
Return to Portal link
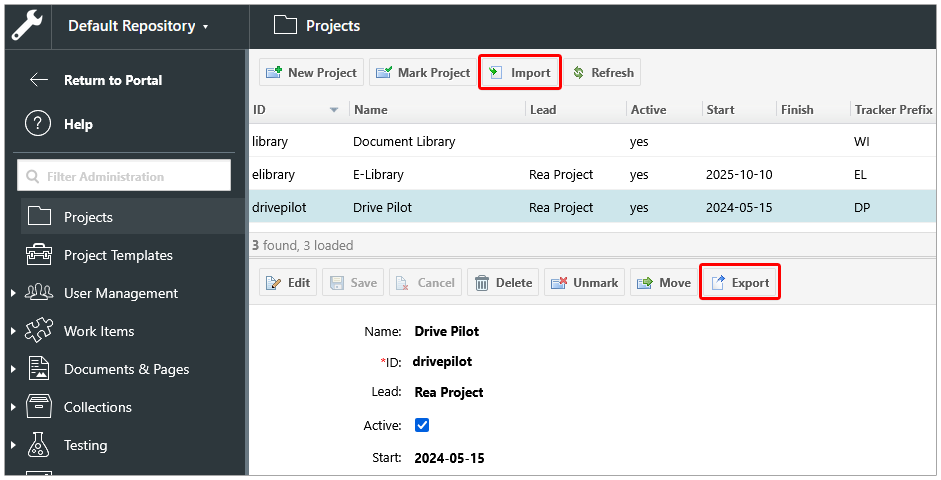click(113, 80)
